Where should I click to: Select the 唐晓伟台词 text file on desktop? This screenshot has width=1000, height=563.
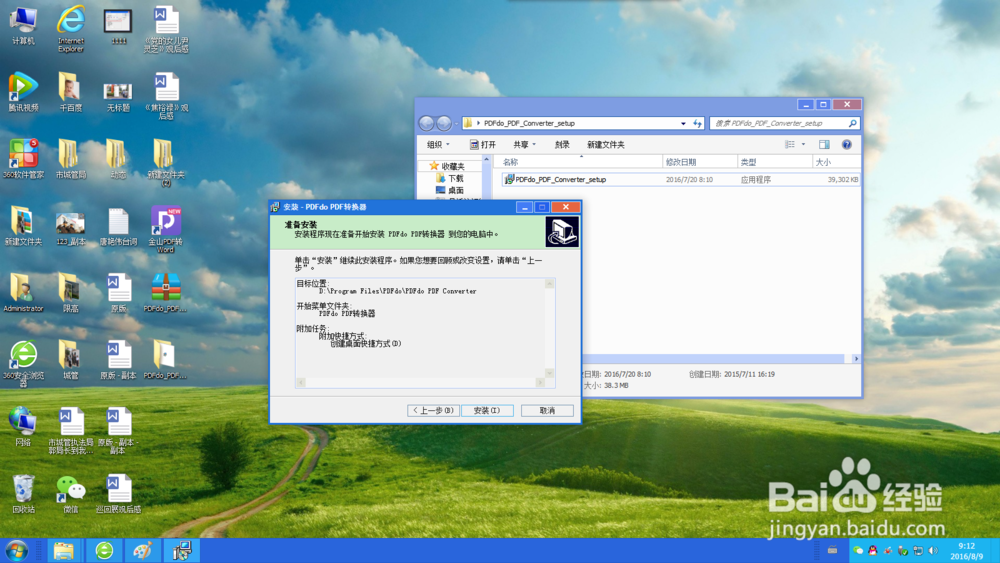tap(118, 226)
